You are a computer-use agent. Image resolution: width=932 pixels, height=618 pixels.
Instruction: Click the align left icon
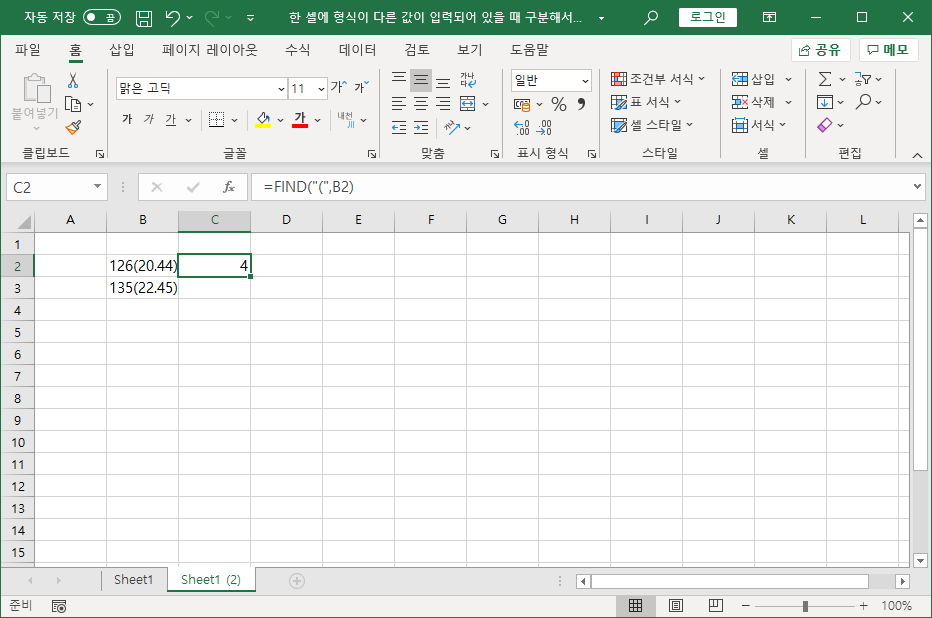coord(399,104)
